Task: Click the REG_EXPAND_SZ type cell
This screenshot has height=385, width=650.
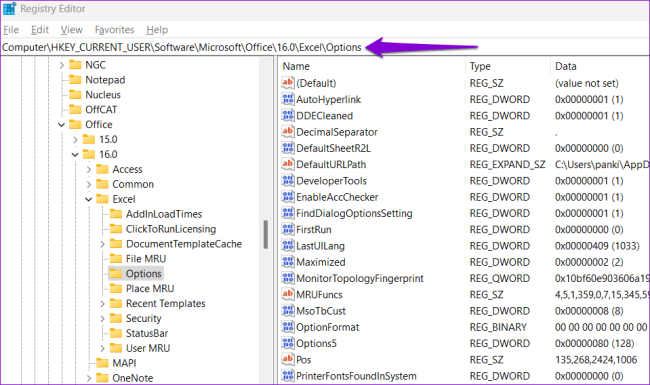Action: 507,165
